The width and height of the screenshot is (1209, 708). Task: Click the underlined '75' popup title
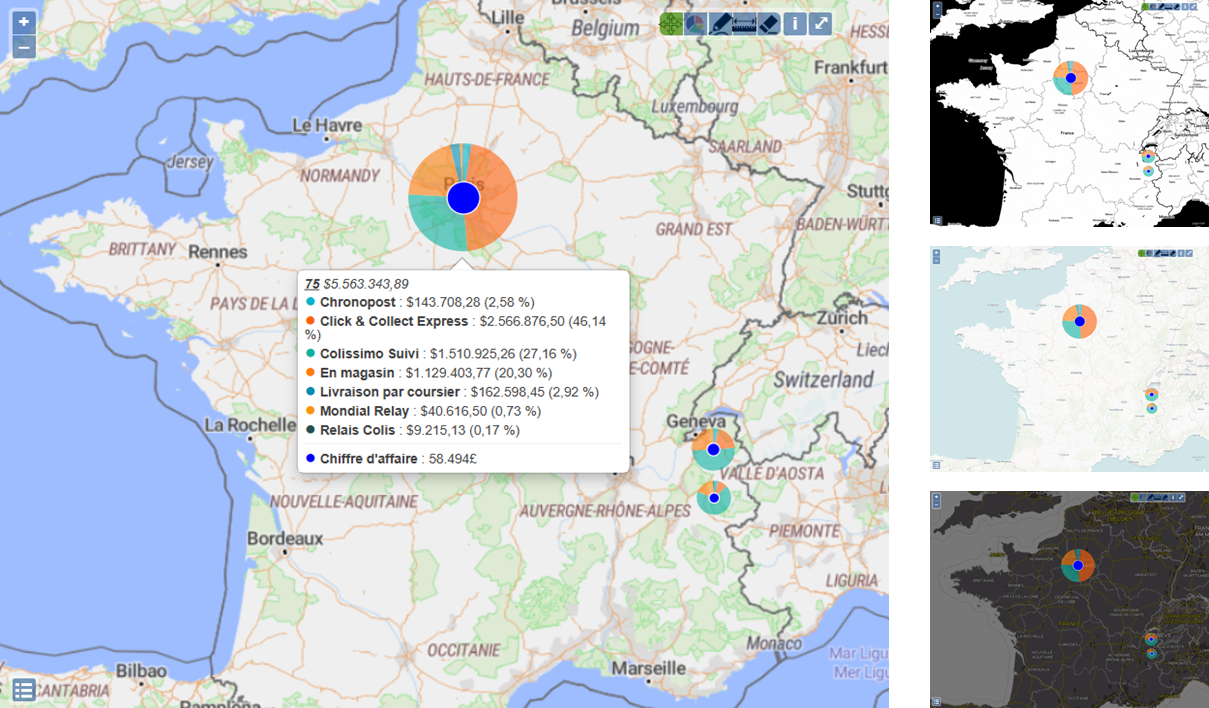pyautogui.click(x=312, y=284)
